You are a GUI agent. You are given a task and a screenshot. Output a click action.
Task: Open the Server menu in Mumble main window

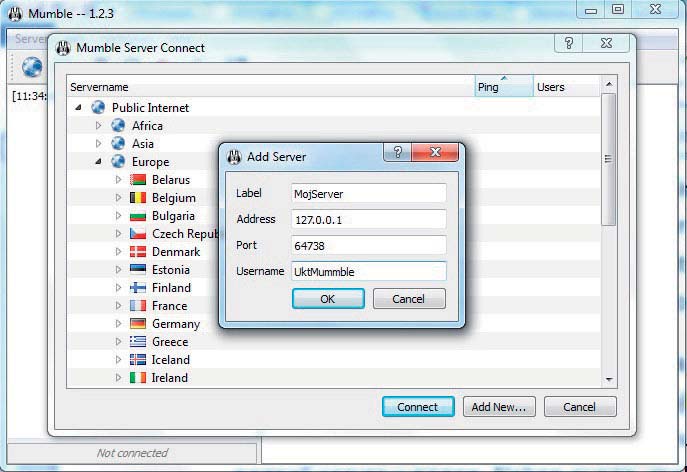29,39
